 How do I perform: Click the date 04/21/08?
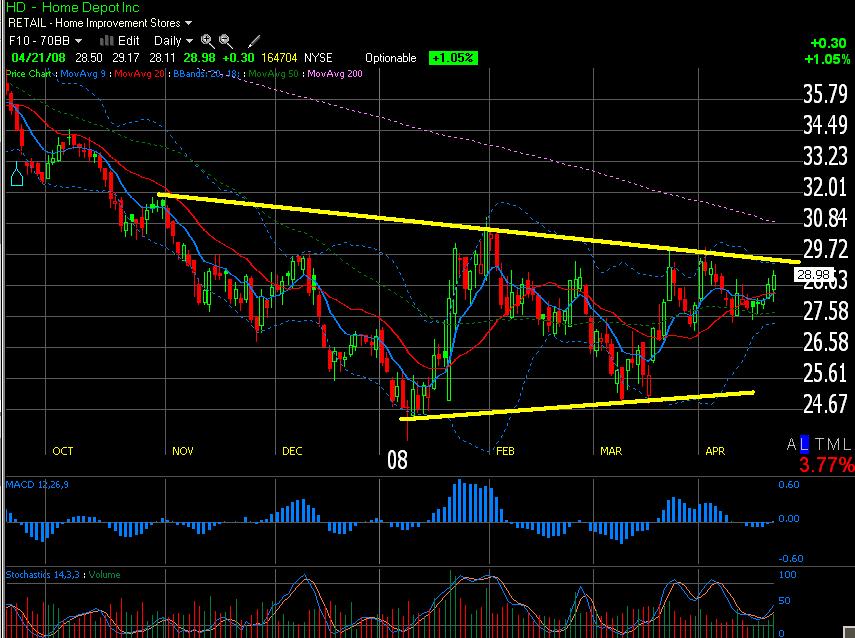click(x=38, y=58)
